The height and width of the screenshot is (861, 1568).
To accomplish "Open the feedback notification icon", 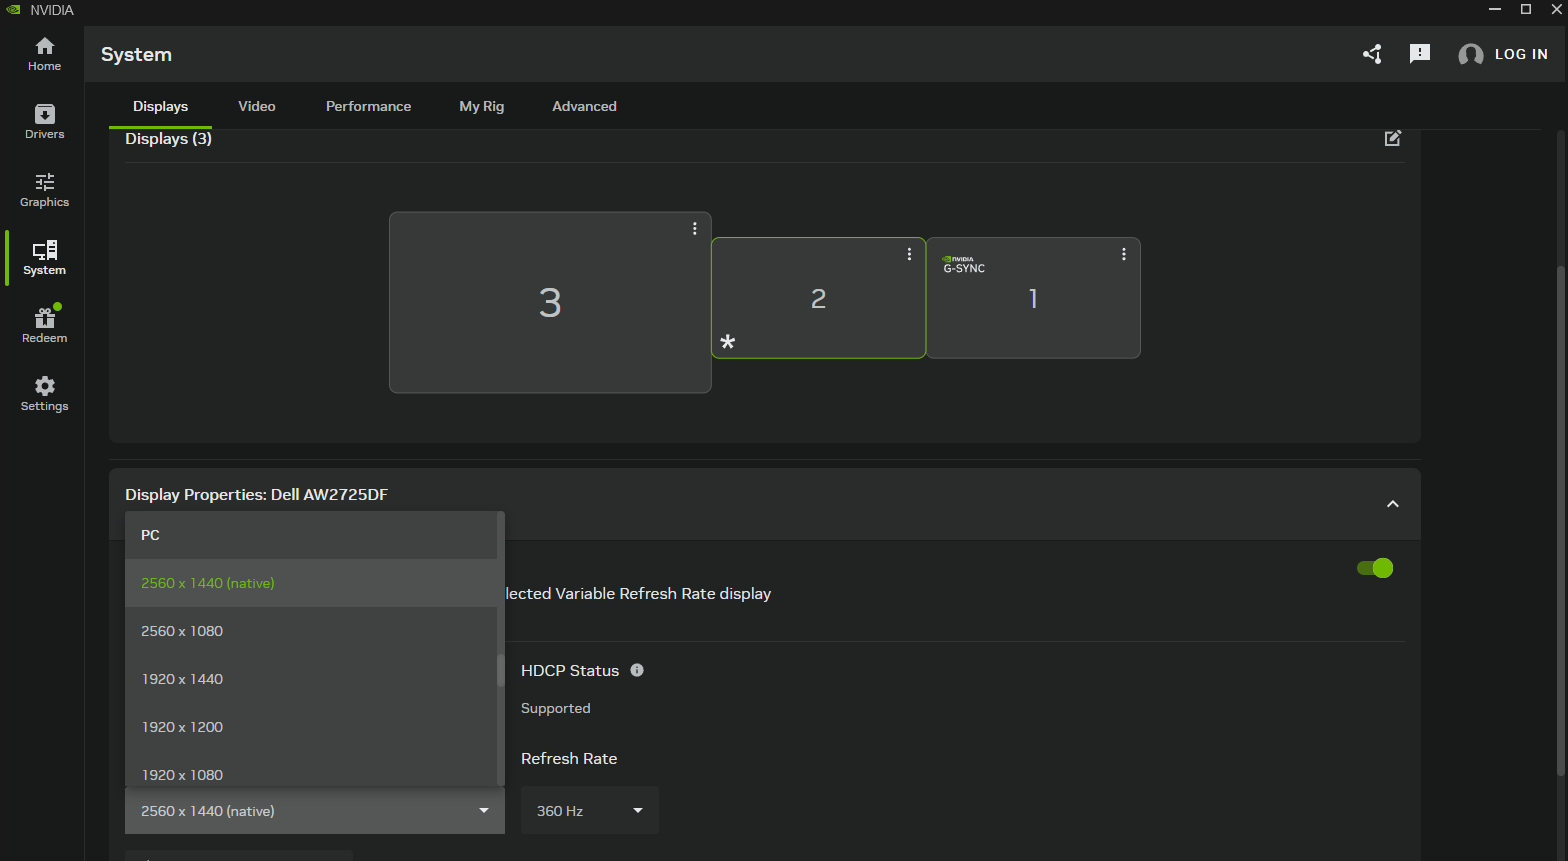I will pyautogui.click(x=1420, y=54).
